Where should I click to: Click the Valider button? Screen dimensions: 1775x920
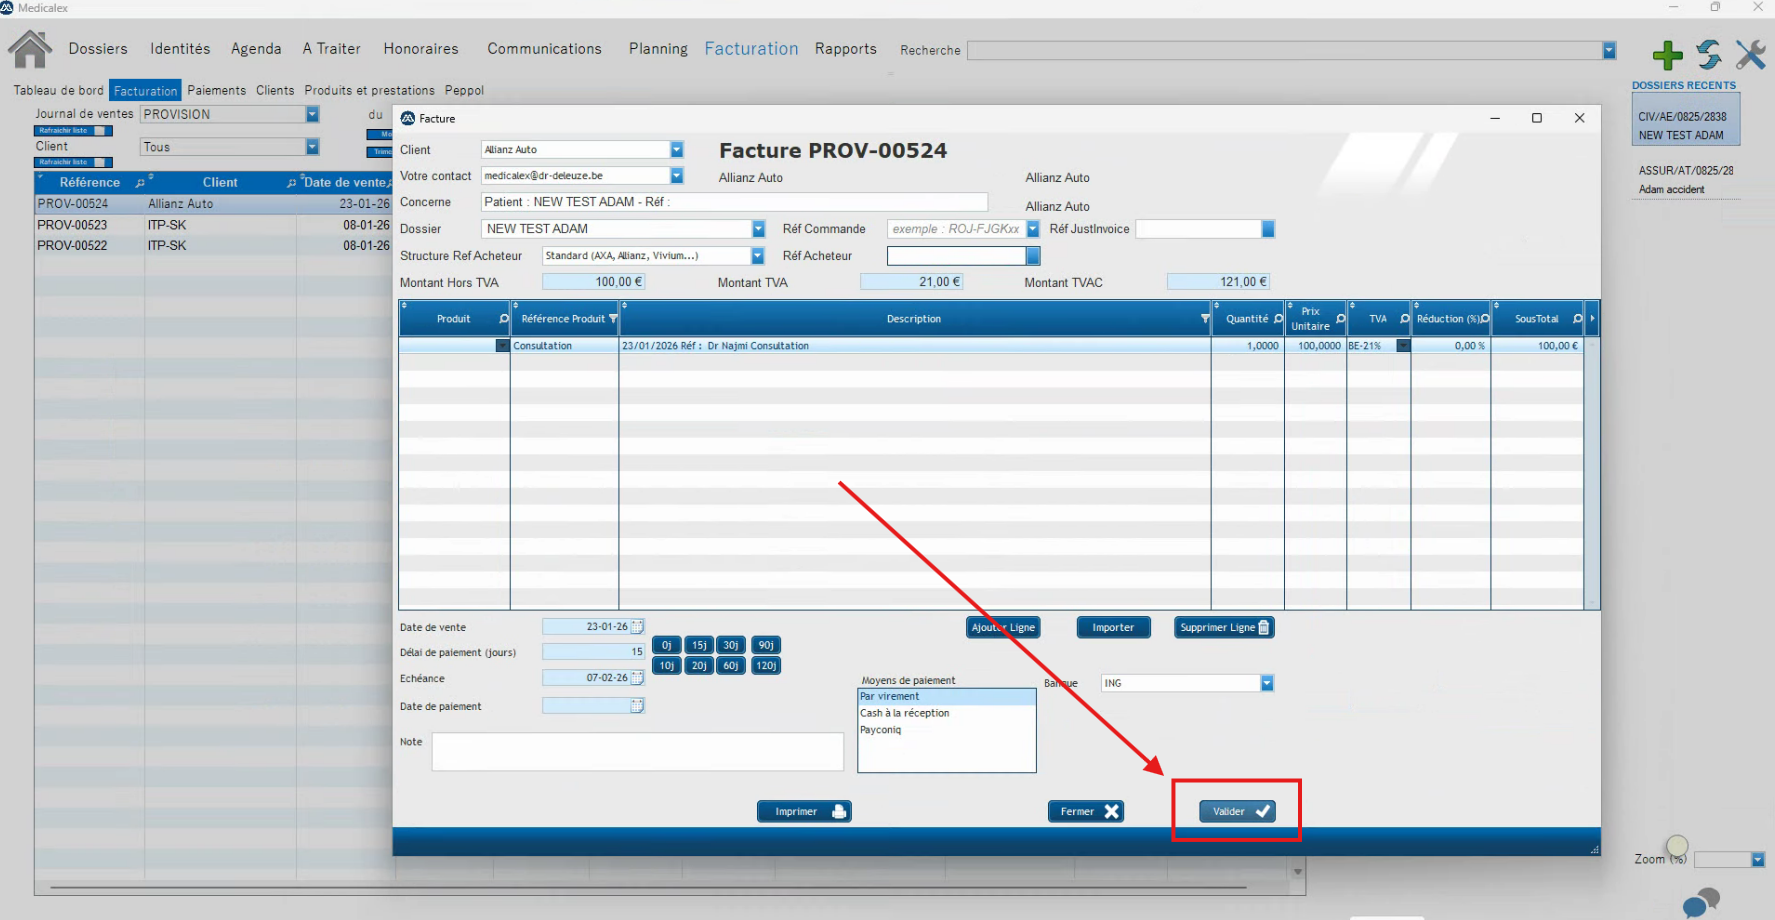[1237, 812]
